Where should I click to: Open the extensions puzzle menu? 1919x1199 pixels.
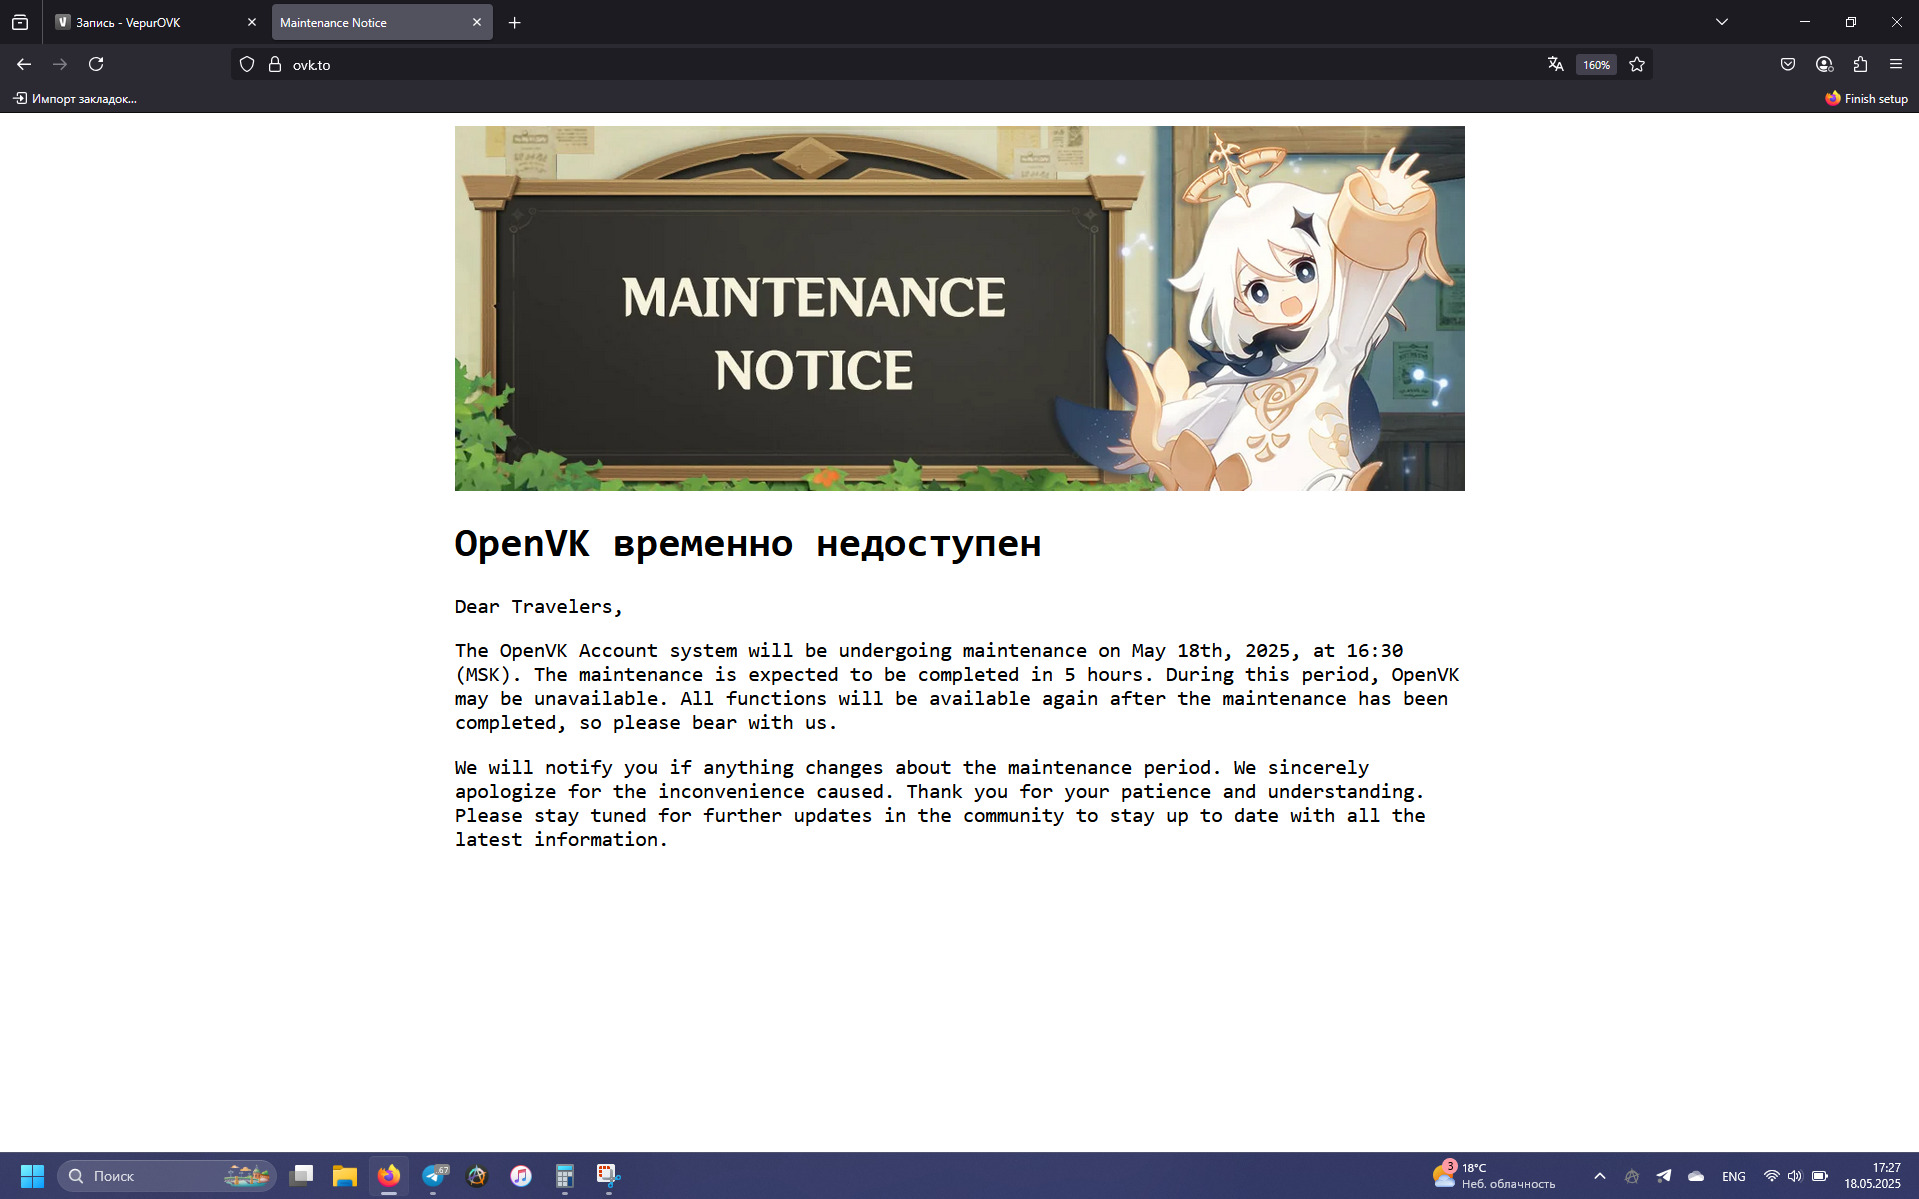point(1860,64)
